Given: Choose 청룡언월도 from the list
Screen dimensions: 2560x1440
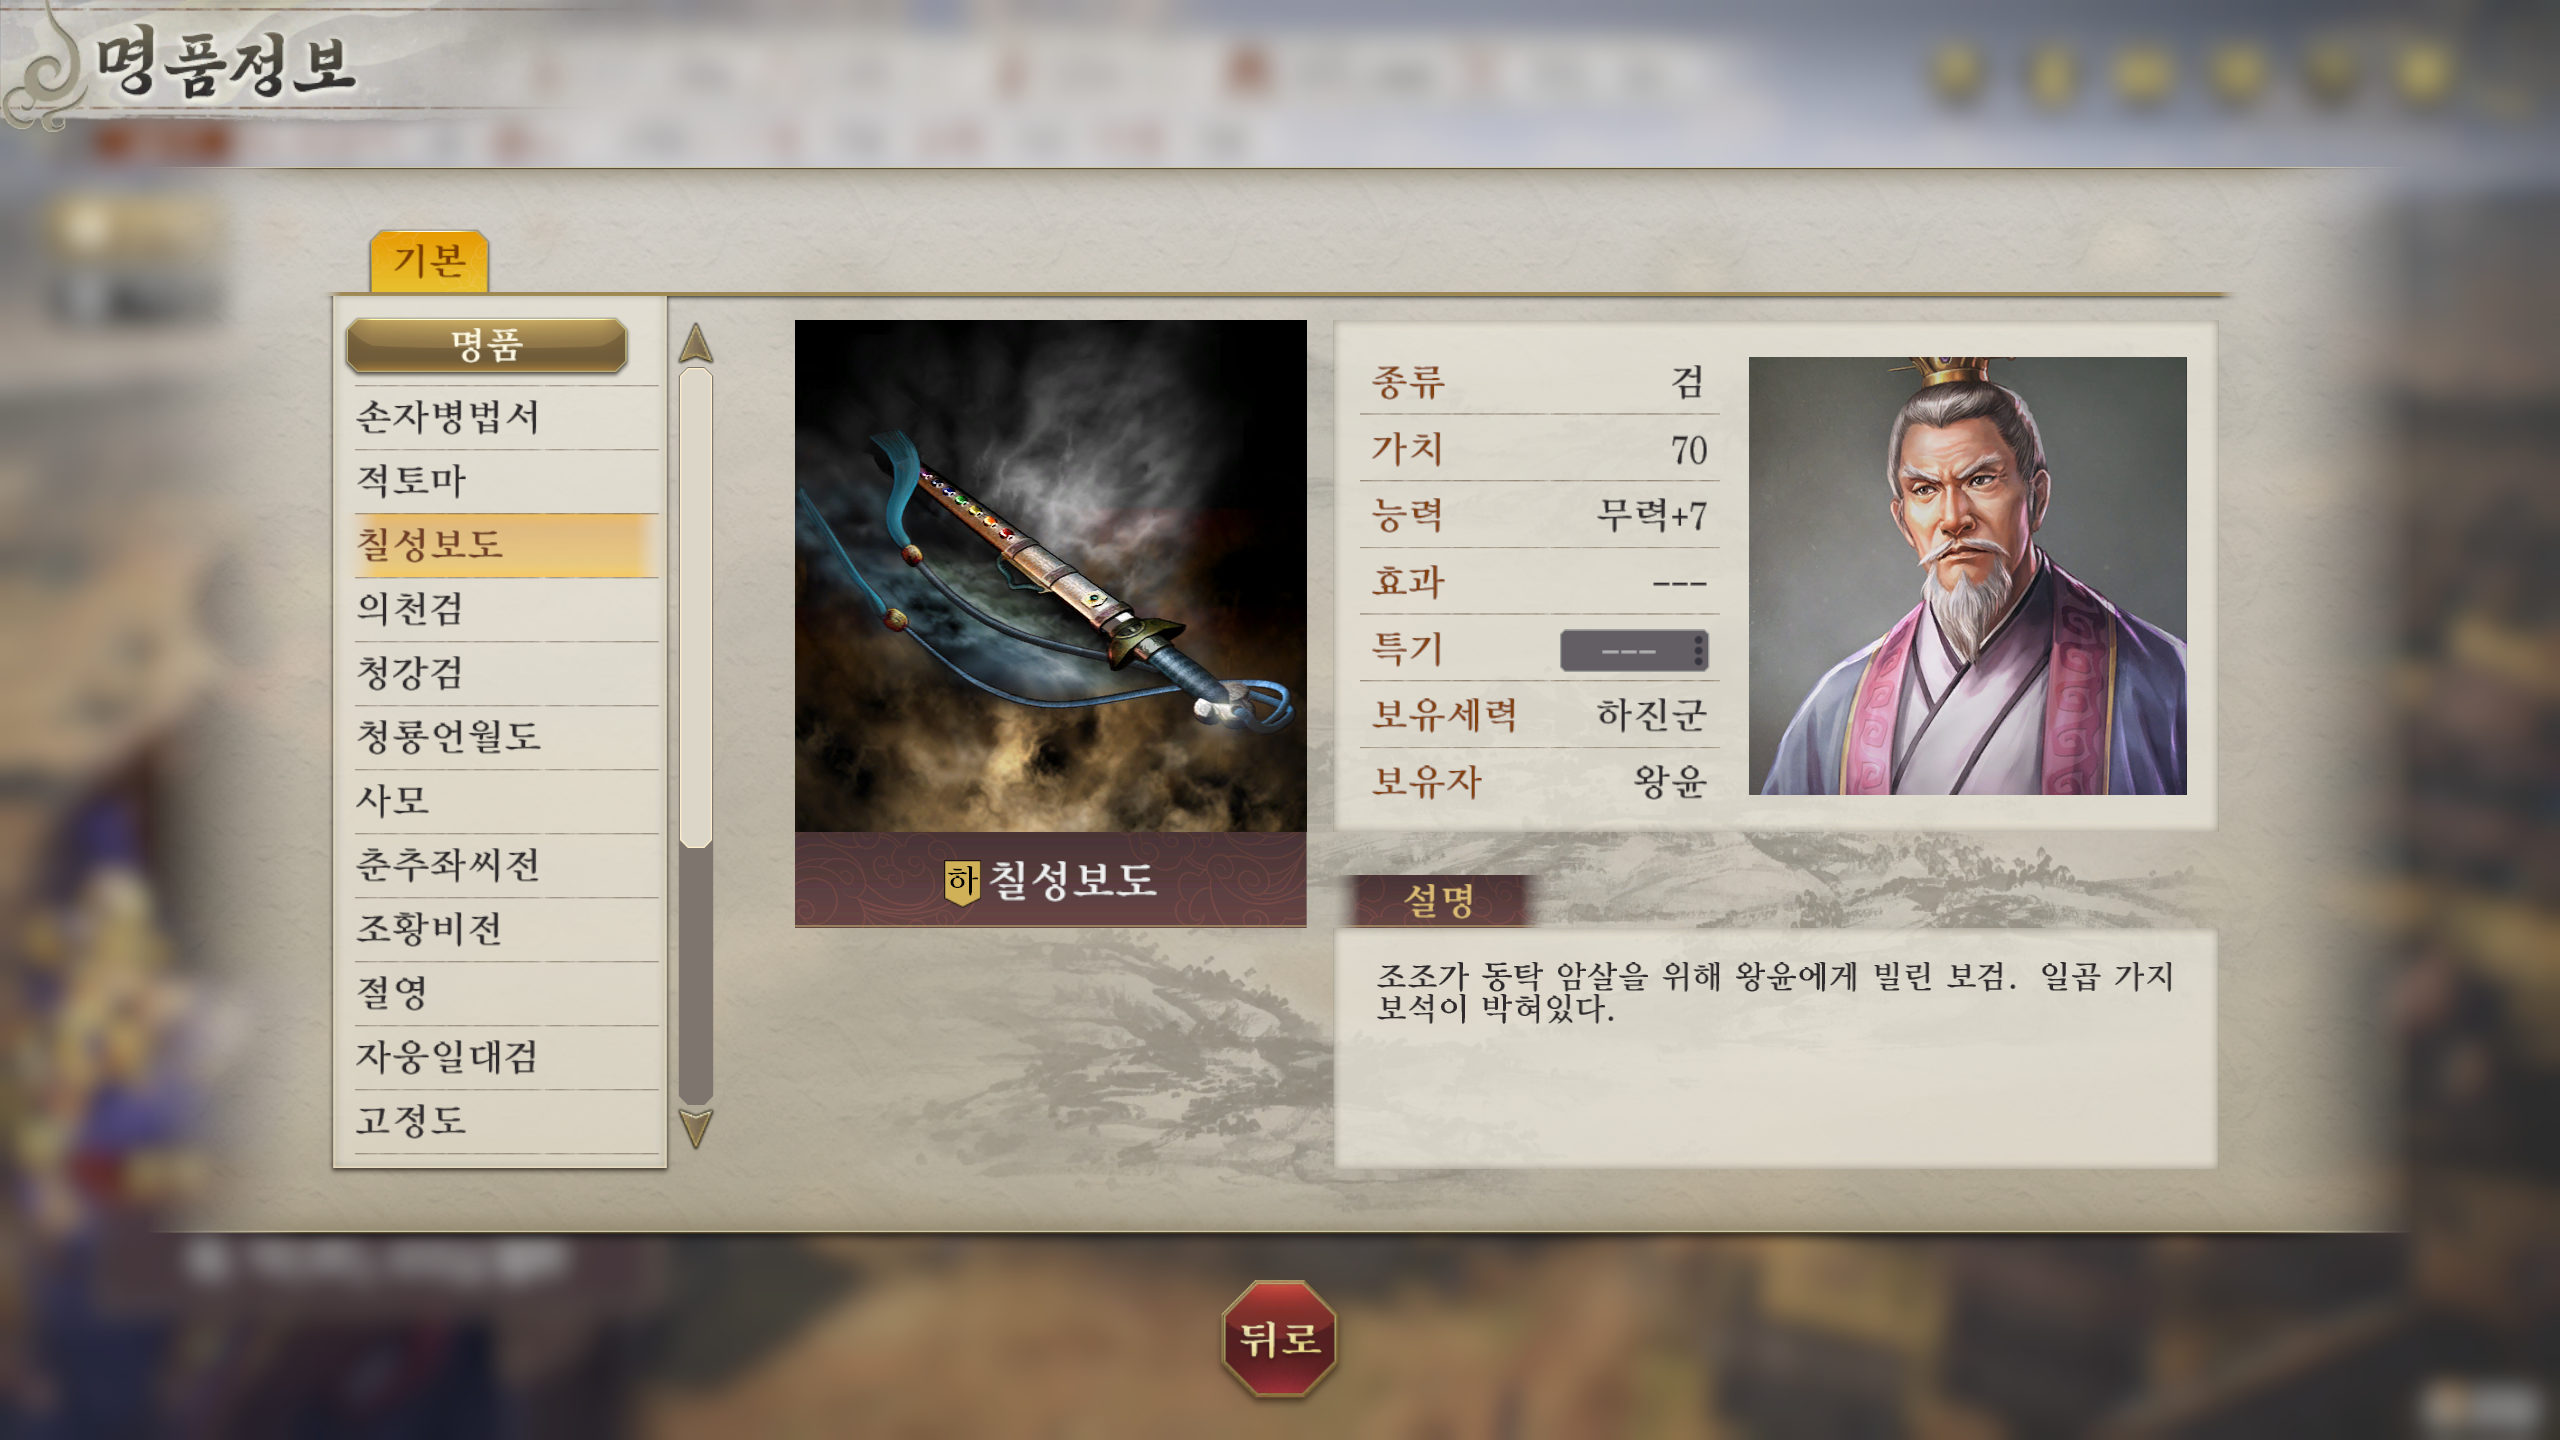Looking at the screenshot, I should (506, 737).
